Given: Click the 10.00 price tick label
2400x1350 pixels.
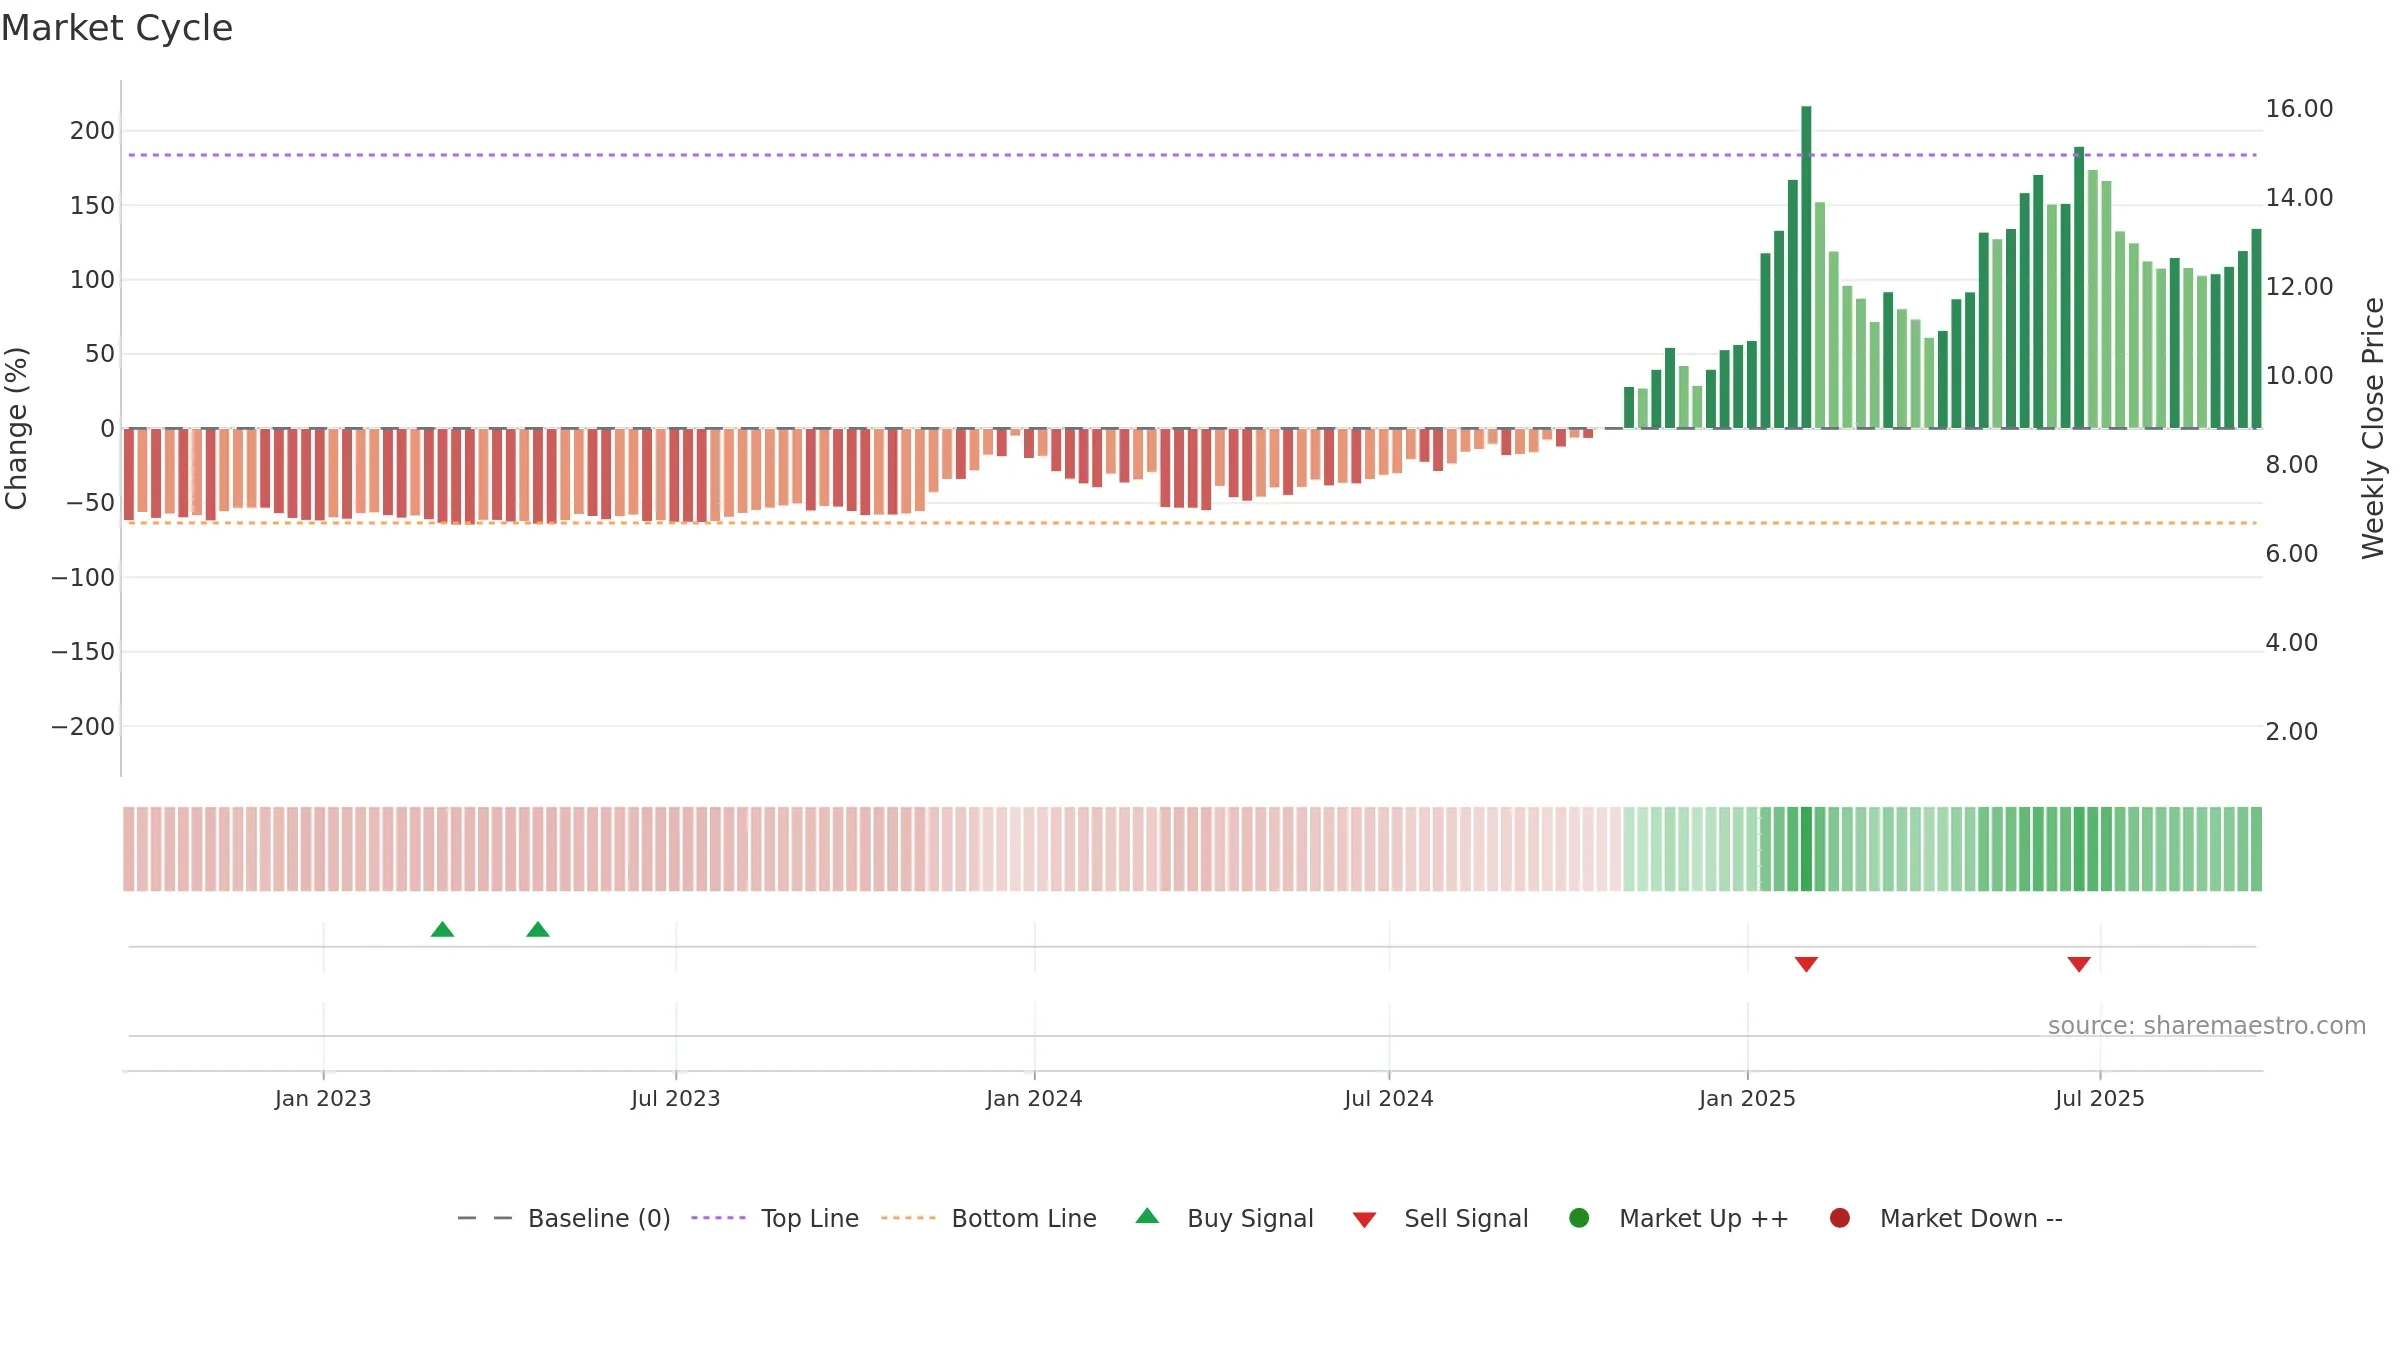Looking at the screenshot, I should 2299,376.
